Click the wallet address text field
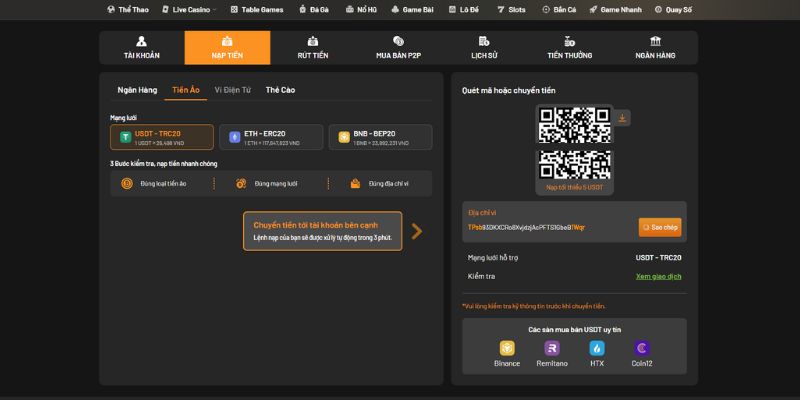The height and width of the screenshot is (400, 800). pos(545,227)
